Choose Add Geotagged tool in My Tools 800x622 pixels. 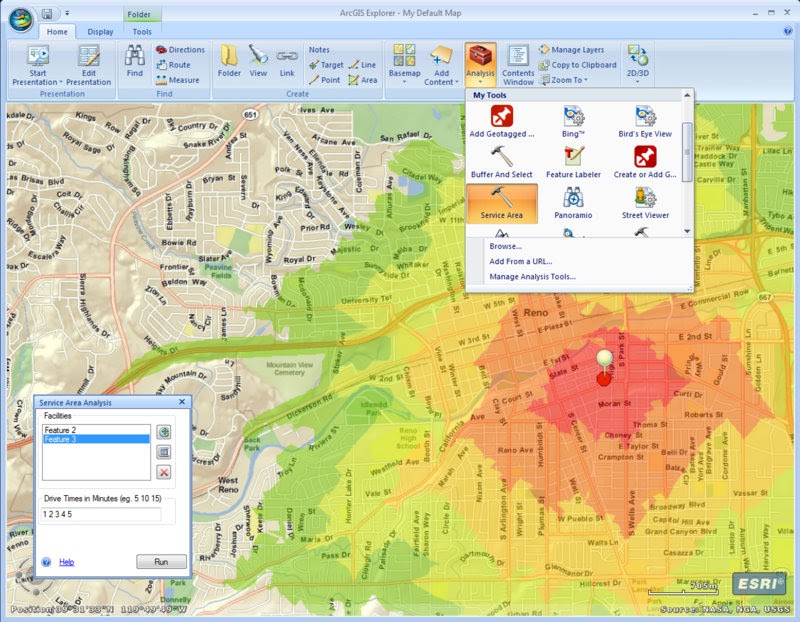pos(502,121)
